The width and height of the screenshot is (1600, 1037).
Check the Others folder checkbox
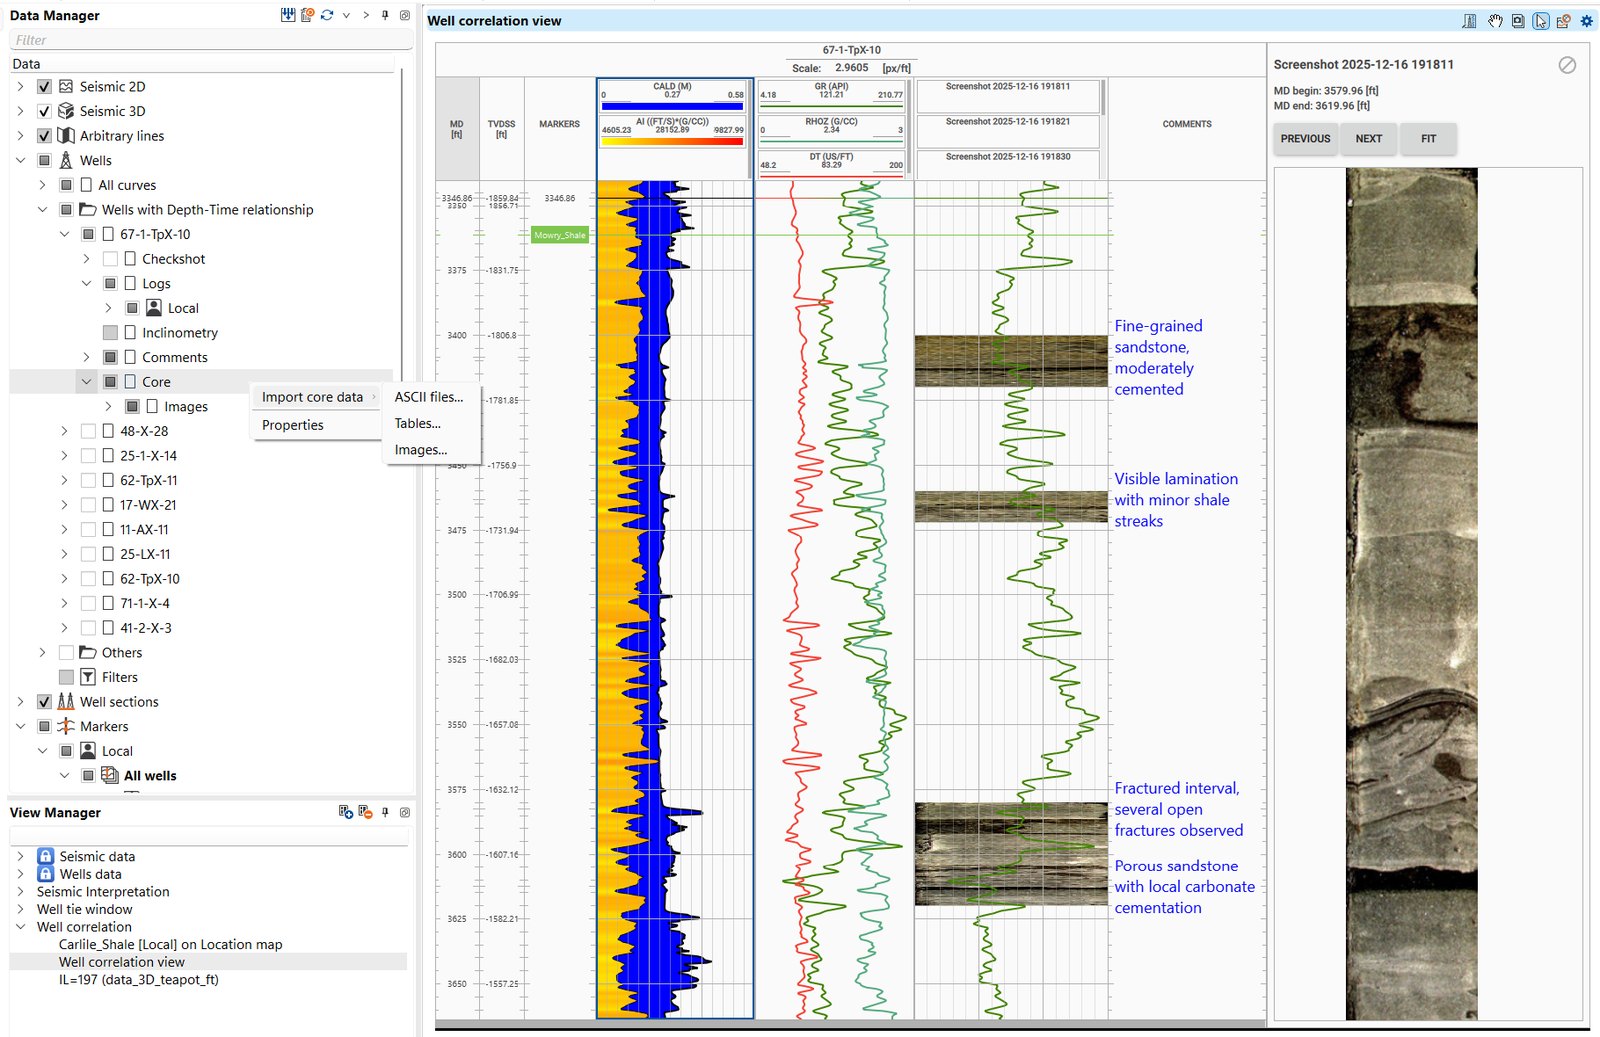66,653
